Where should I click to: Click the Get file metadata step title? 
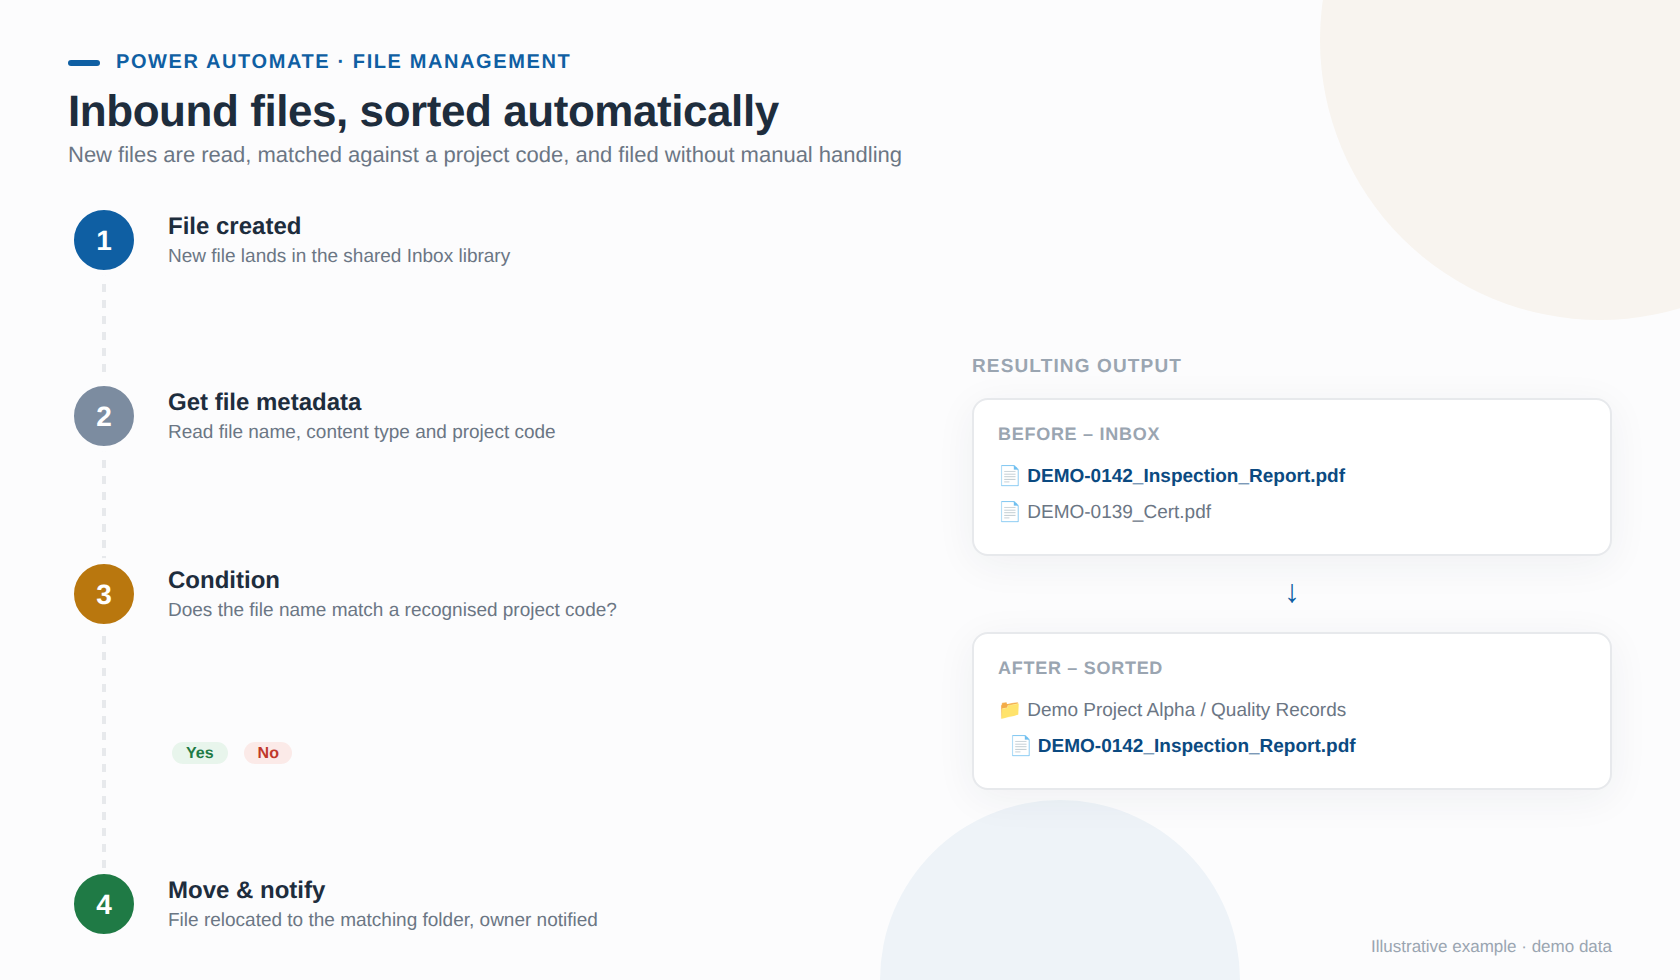click(x=264, y=402)
